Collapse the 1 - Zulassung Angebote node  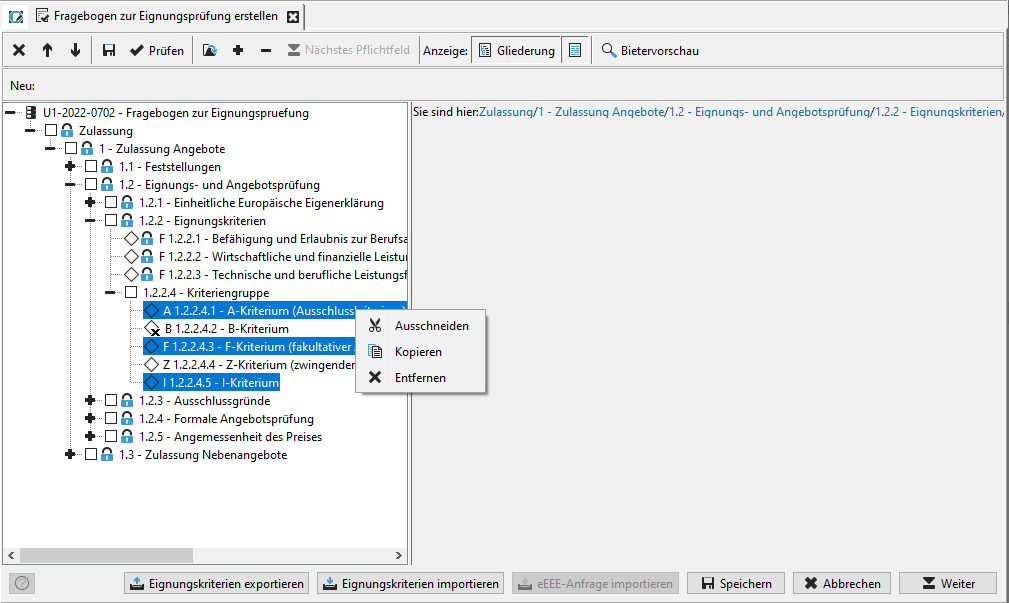coord(50,149)
